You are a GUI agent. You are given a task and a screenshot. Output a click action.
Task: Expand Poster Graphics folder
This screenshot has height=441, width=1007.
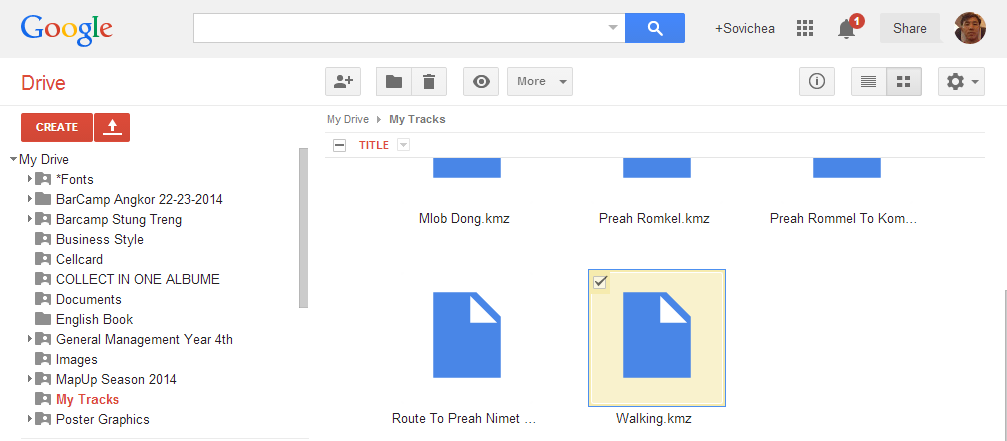30,419
